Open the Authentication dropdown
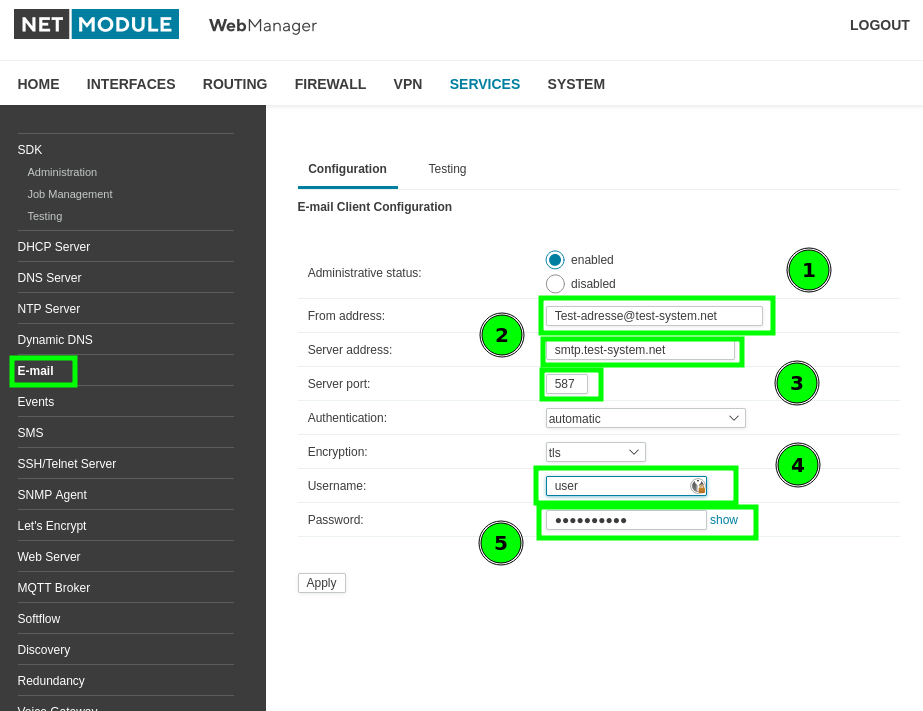This screenshot has height=711, width=923. 645,418
